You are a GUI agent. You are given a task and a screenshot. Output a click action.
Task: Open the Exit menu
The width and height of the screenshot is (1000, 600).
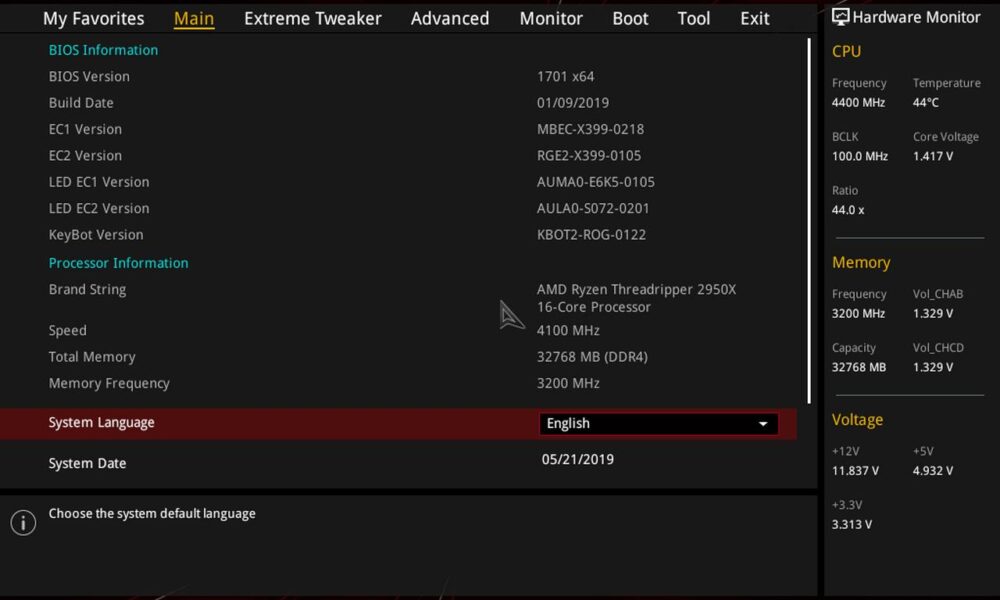pyautogui.click(x=754, y=17)
